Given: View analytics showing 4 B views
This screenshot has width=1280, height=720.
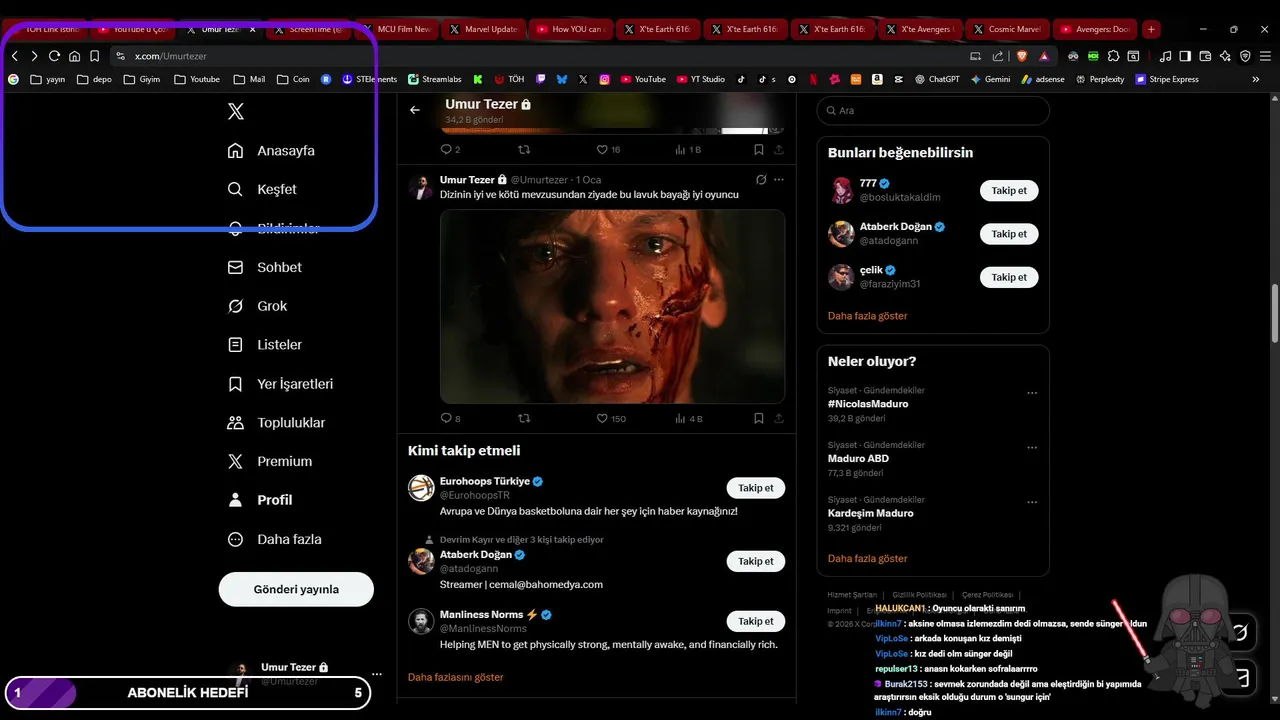Looking at the screenshot, I should (x=689, y=418).
